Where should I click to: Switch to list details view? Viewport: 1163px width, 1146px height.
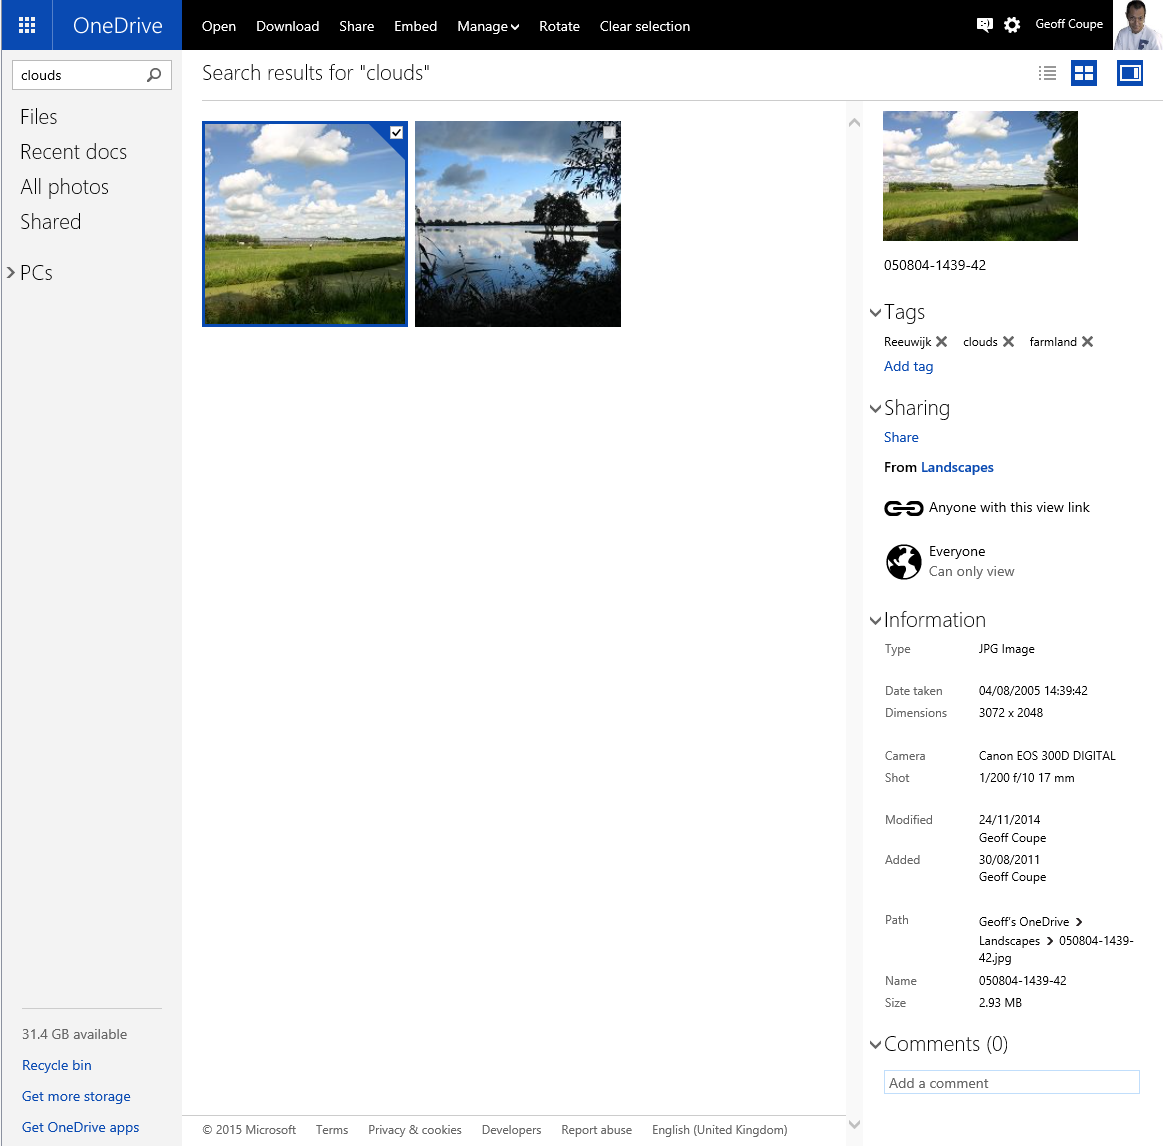click(x=1047, y=73)
